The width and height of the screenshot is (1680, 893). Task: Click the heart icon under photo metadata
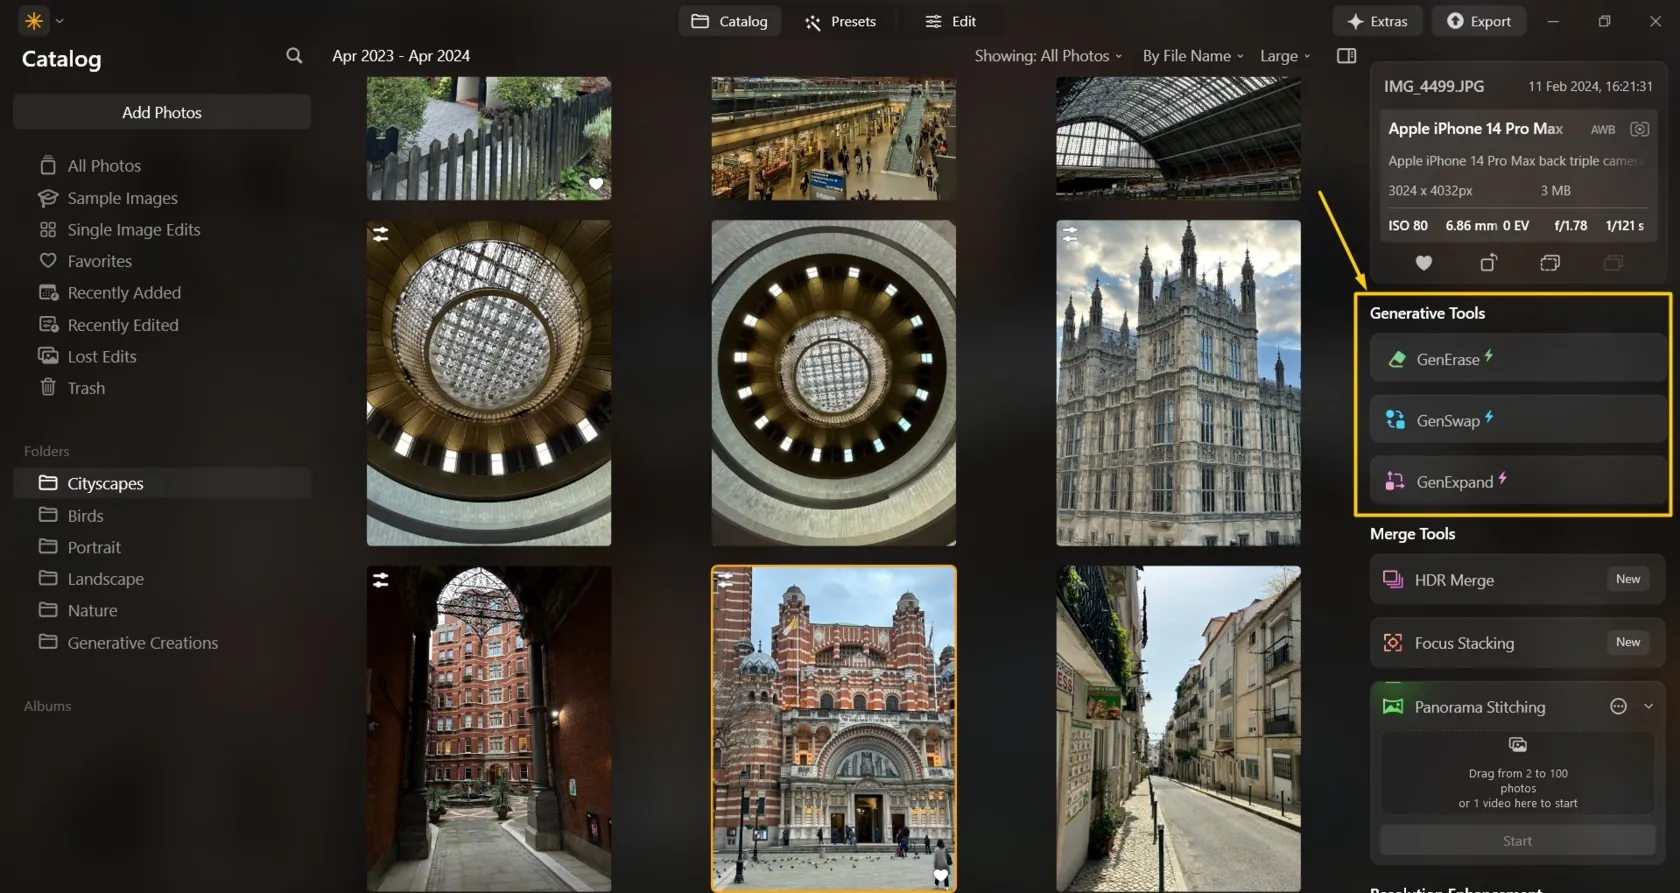click(x=1423, y=263)
